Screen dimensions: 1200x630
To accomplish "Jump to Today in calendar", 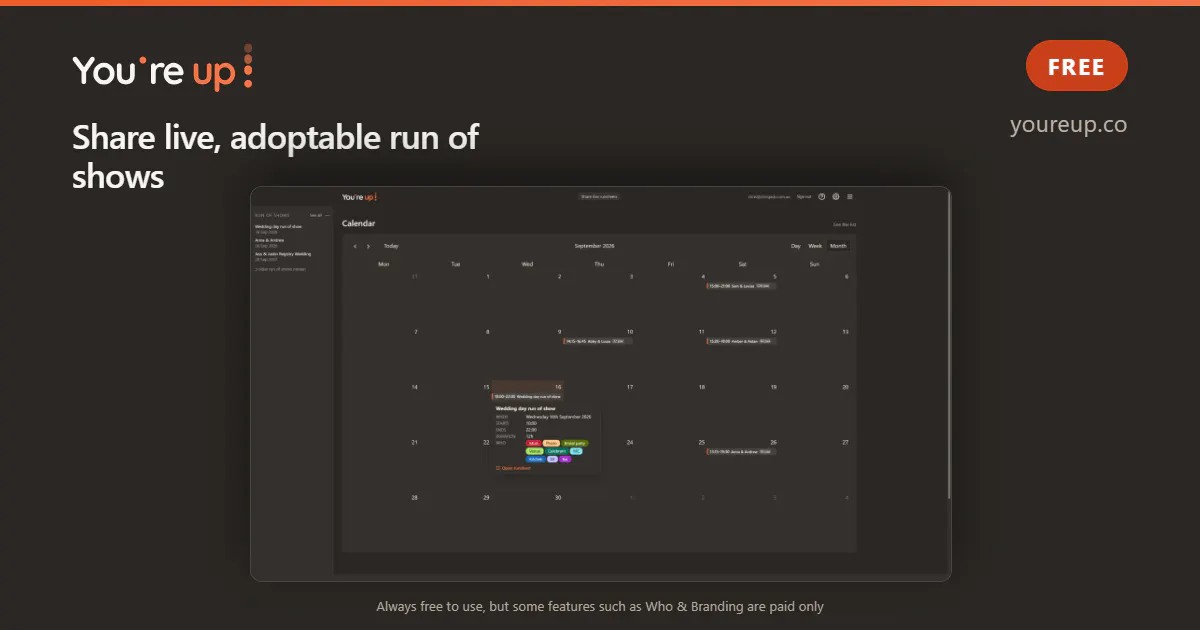I will pos(391,246).
